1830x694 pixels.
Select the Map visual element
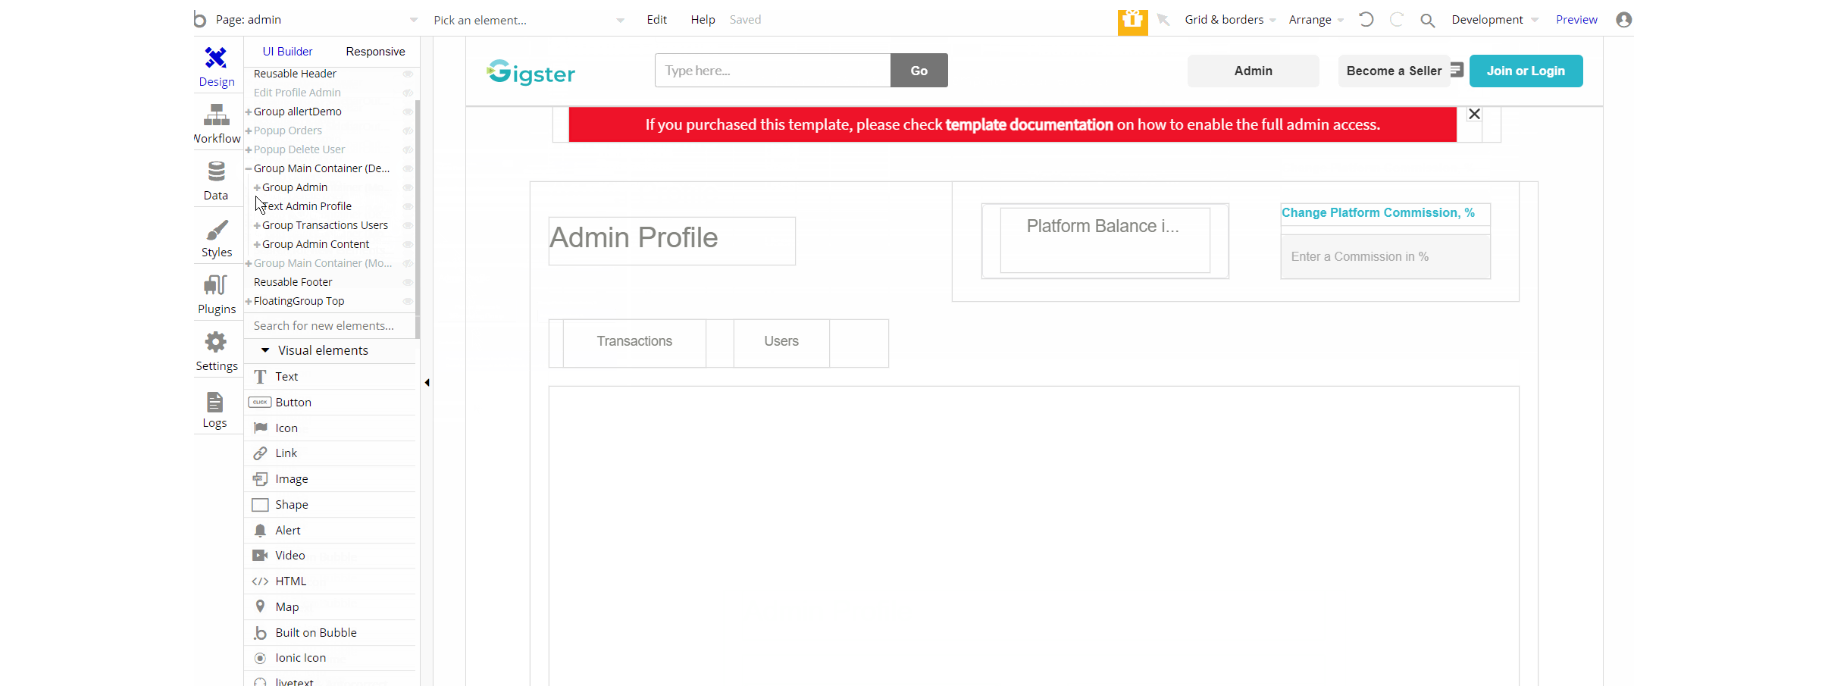[331, 607]
